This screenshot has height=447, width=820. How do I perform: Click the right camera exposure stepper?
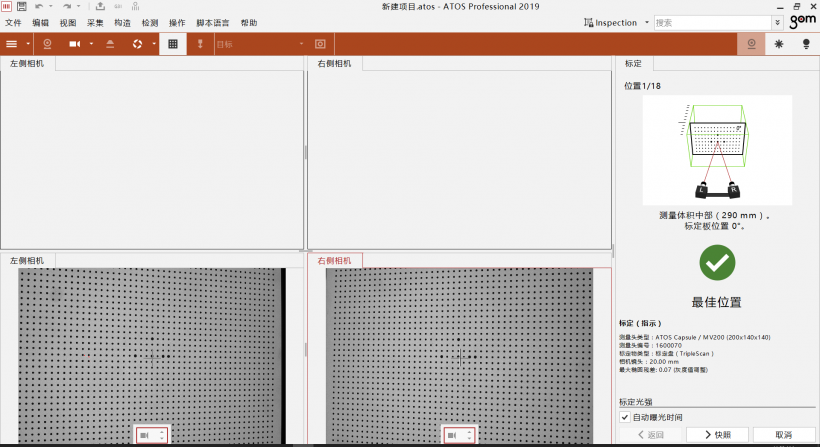[470, 435]
